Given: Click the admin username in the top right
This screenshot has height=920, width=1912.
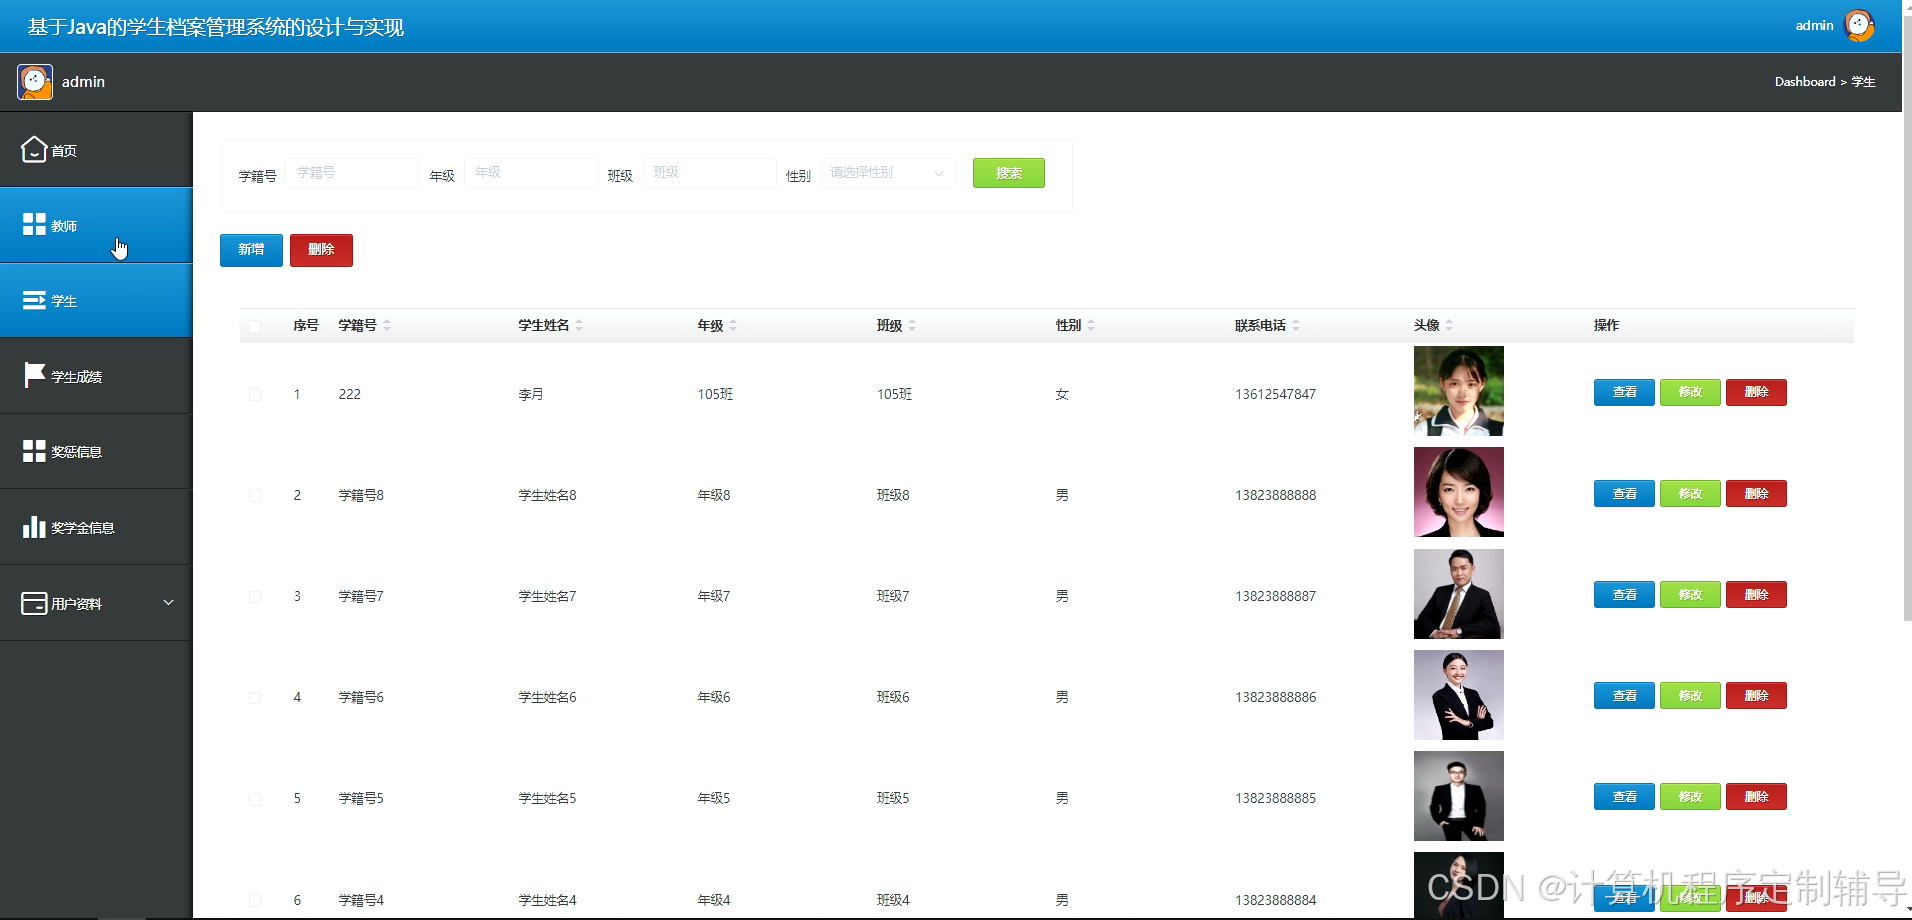Looking at the screenshot, I should pos(1814,26).
